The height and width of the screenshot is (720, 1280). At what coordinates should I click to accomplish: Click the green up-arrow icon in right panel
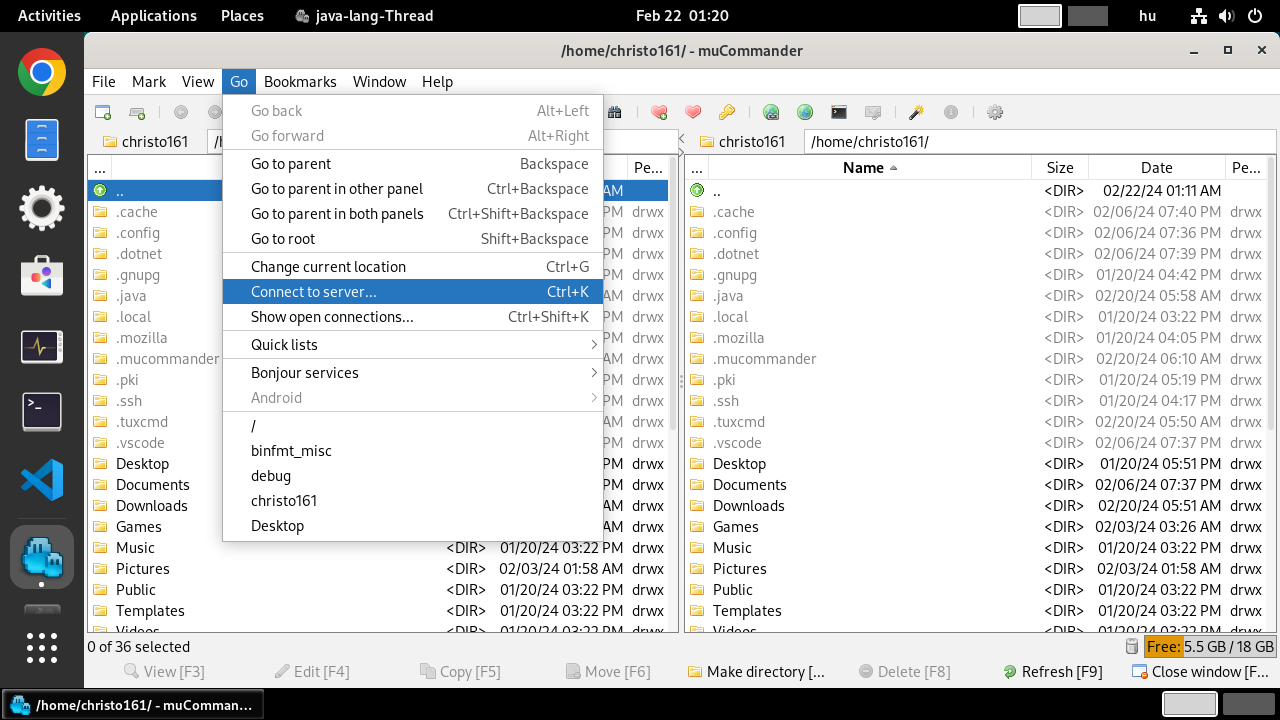pyautogui.click(x=697, y=190)
